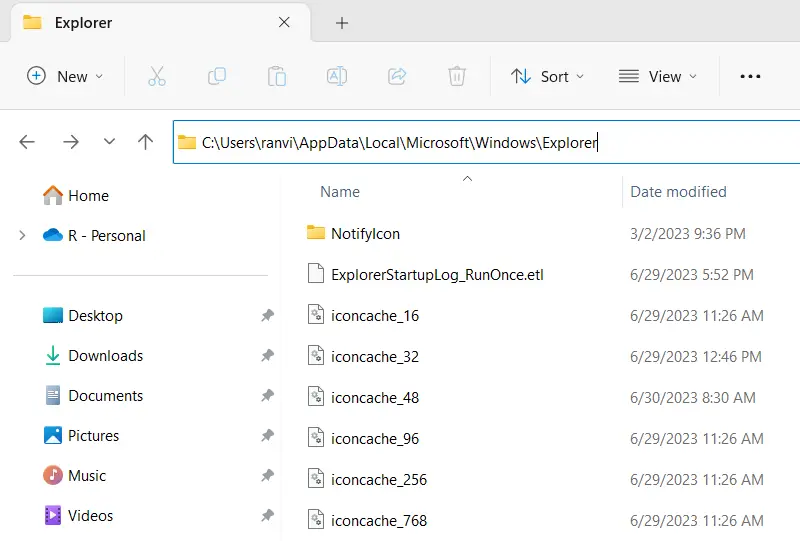Expand the R - Personal OneDrive node
Screen dimensions: 800x541
(22, 235)
